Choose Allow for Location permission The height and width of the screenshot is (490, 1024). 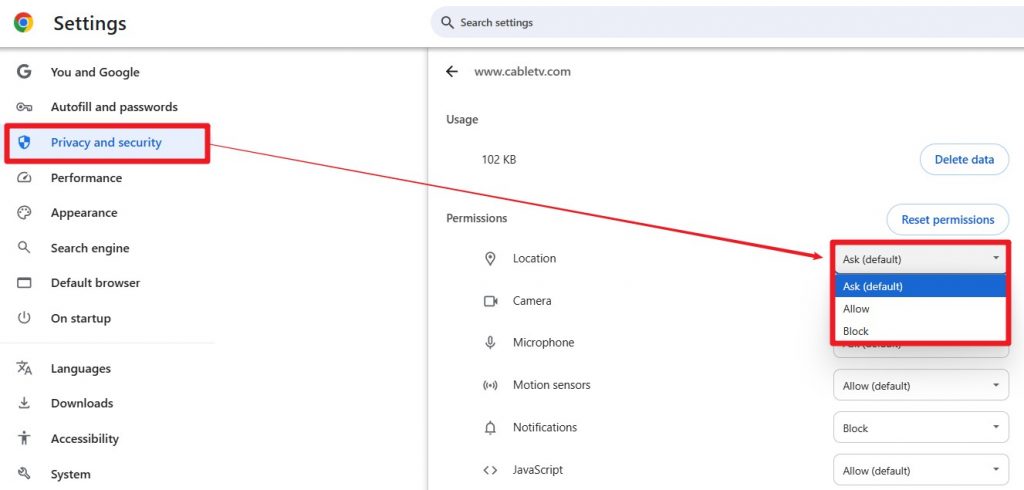click(x=921, y=308)
